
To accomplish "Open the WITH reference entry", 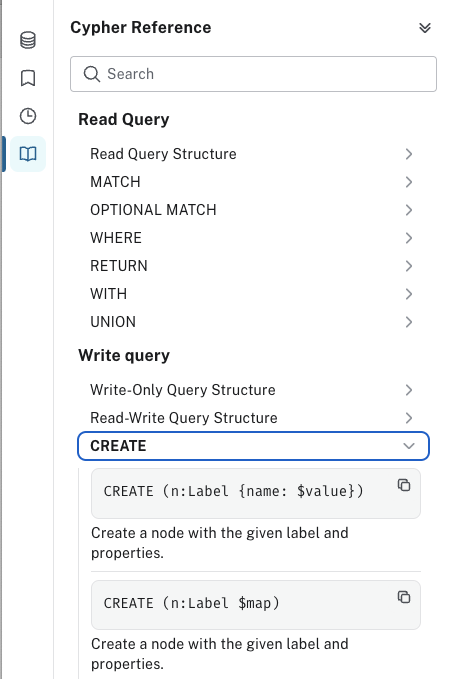I will [253, 294].
